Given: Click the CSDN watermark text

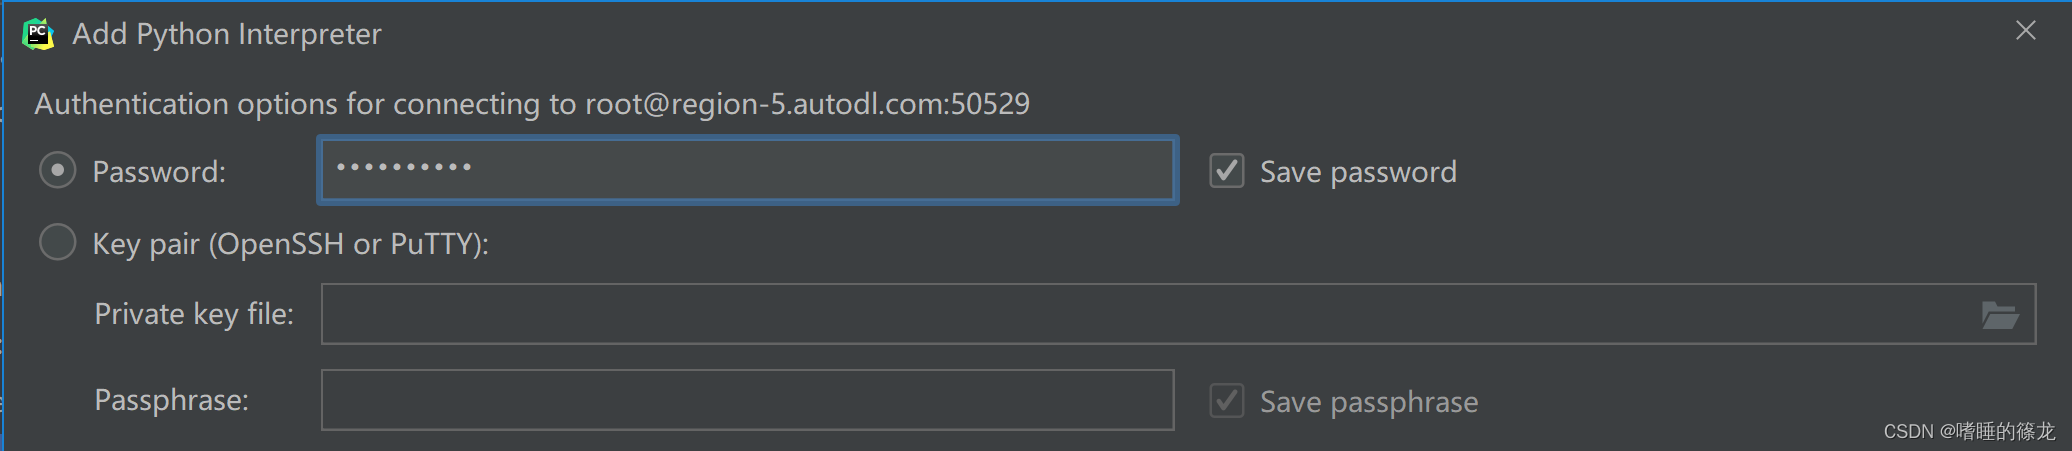Looking at the screenshot, I should 1969,431.
